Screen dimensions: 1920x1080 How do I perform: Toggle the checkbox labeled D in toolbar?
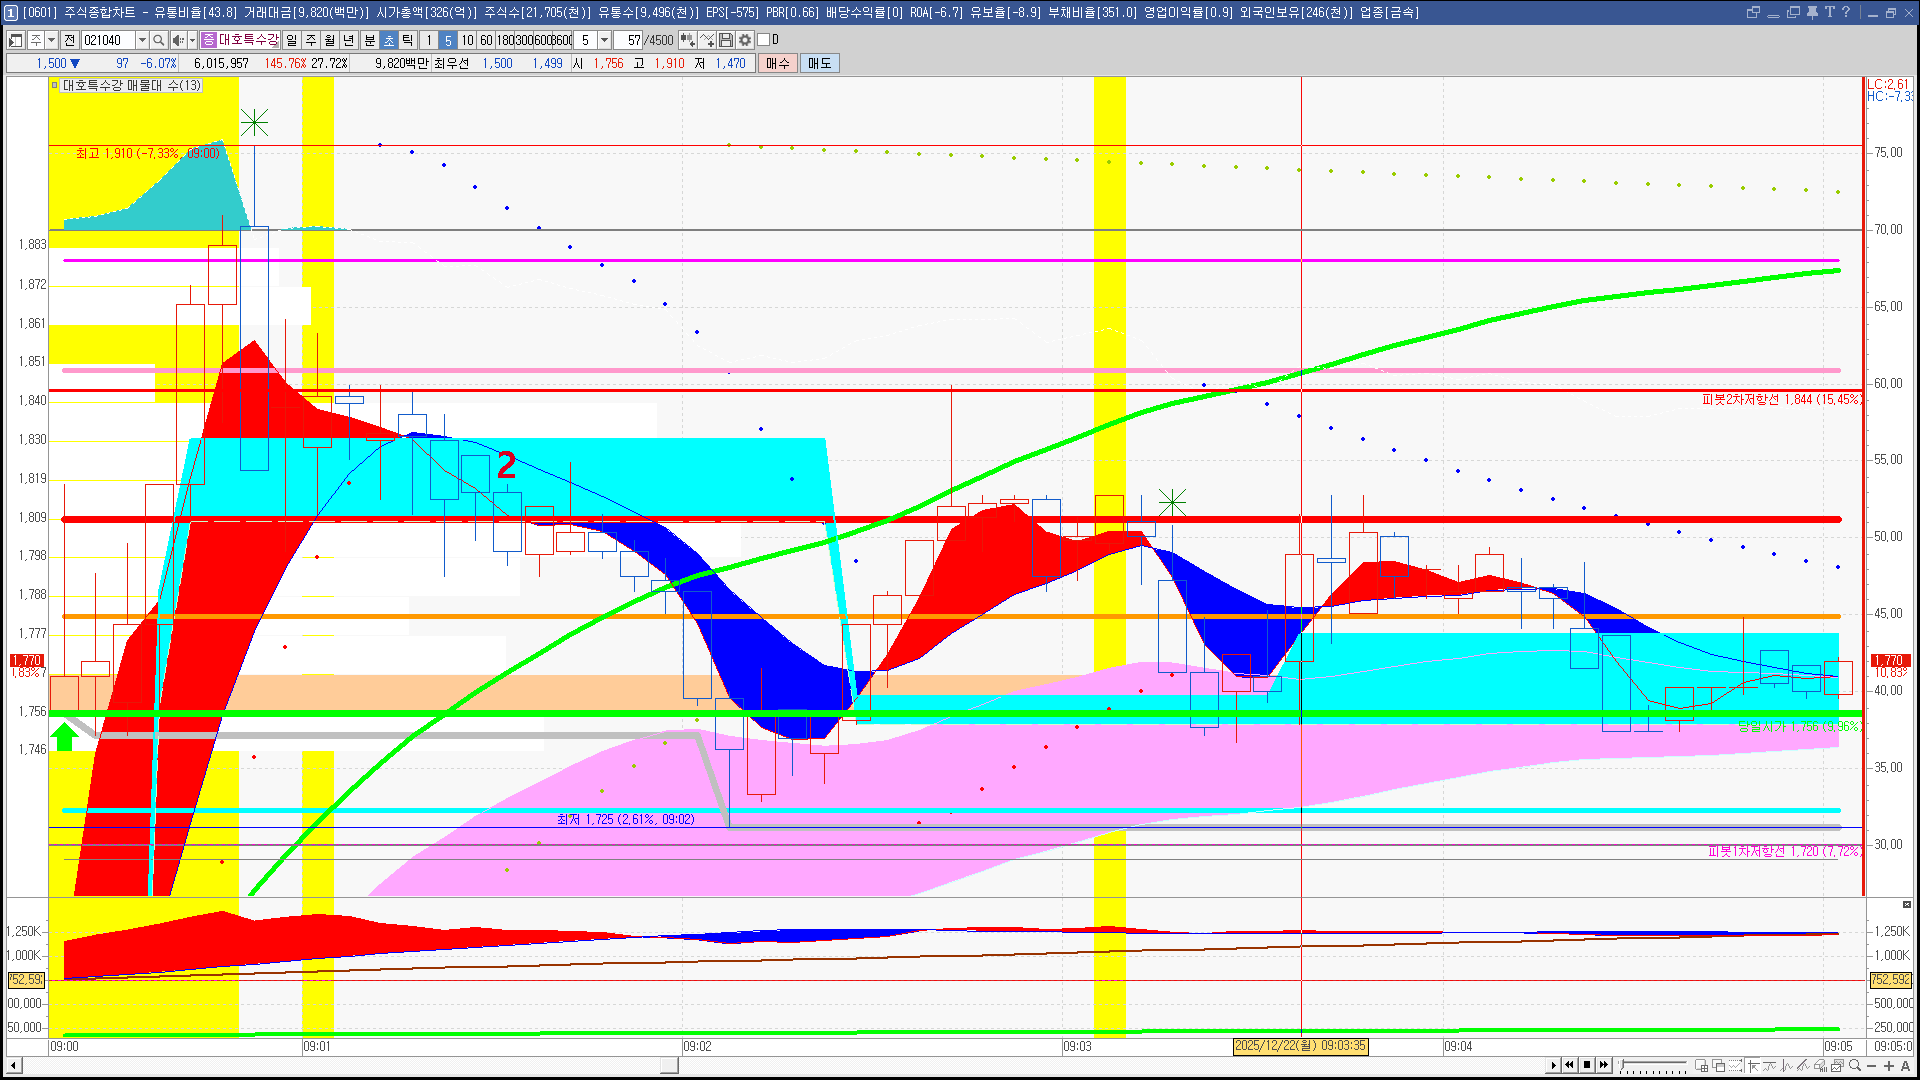click(764, 40)
